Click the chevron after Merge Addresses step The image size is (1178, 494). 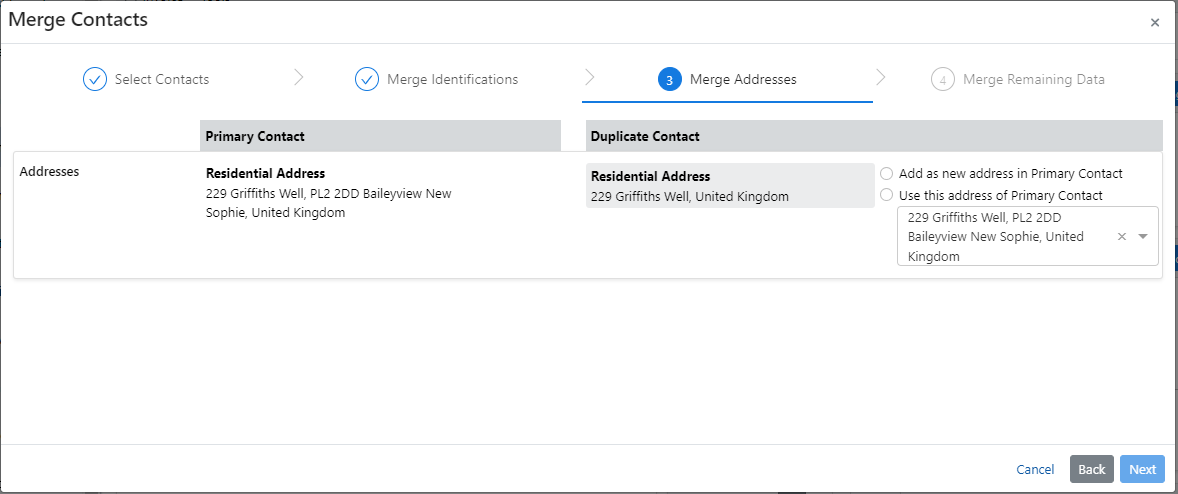tap(880, 78)
